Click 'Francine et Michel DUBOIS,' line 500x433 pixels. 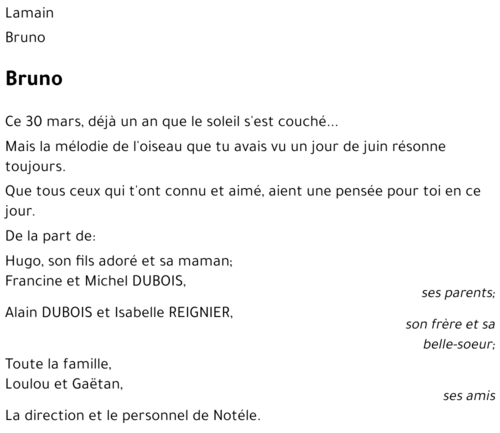(x=96, y=281)
